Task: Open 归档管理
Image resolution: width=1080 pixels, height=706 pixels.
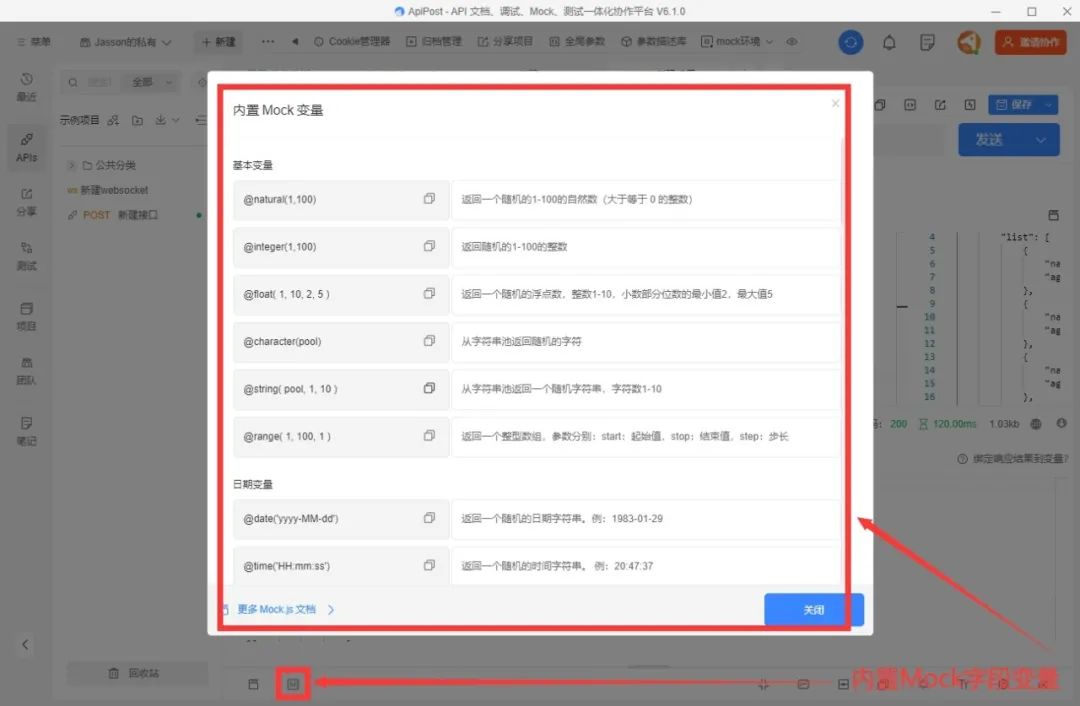Action: (433, 41)
